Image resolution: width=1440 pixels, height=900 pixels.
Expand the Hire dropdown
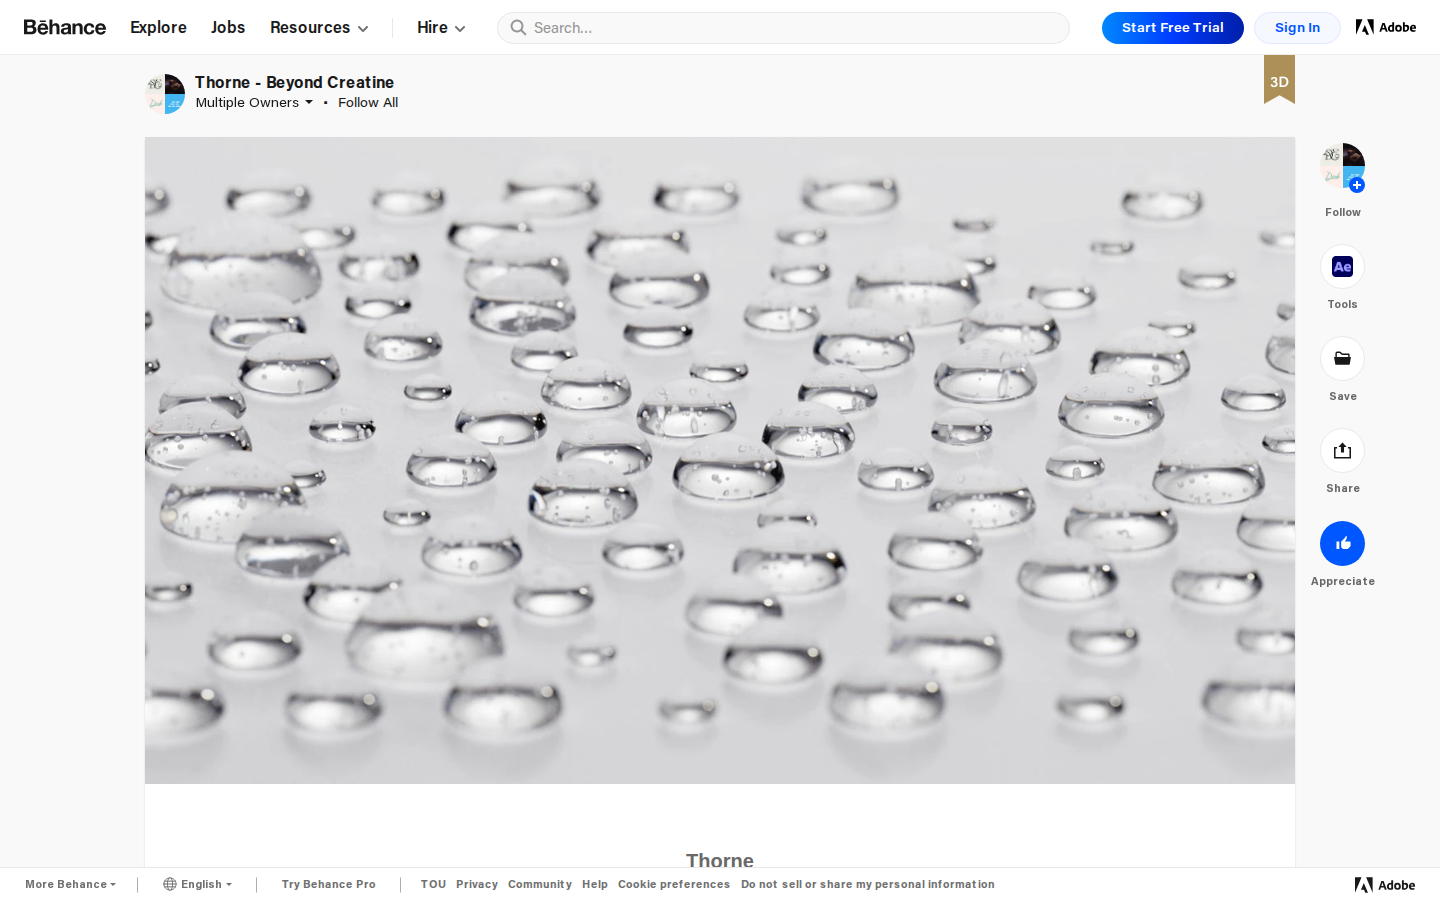click(441, 27)
